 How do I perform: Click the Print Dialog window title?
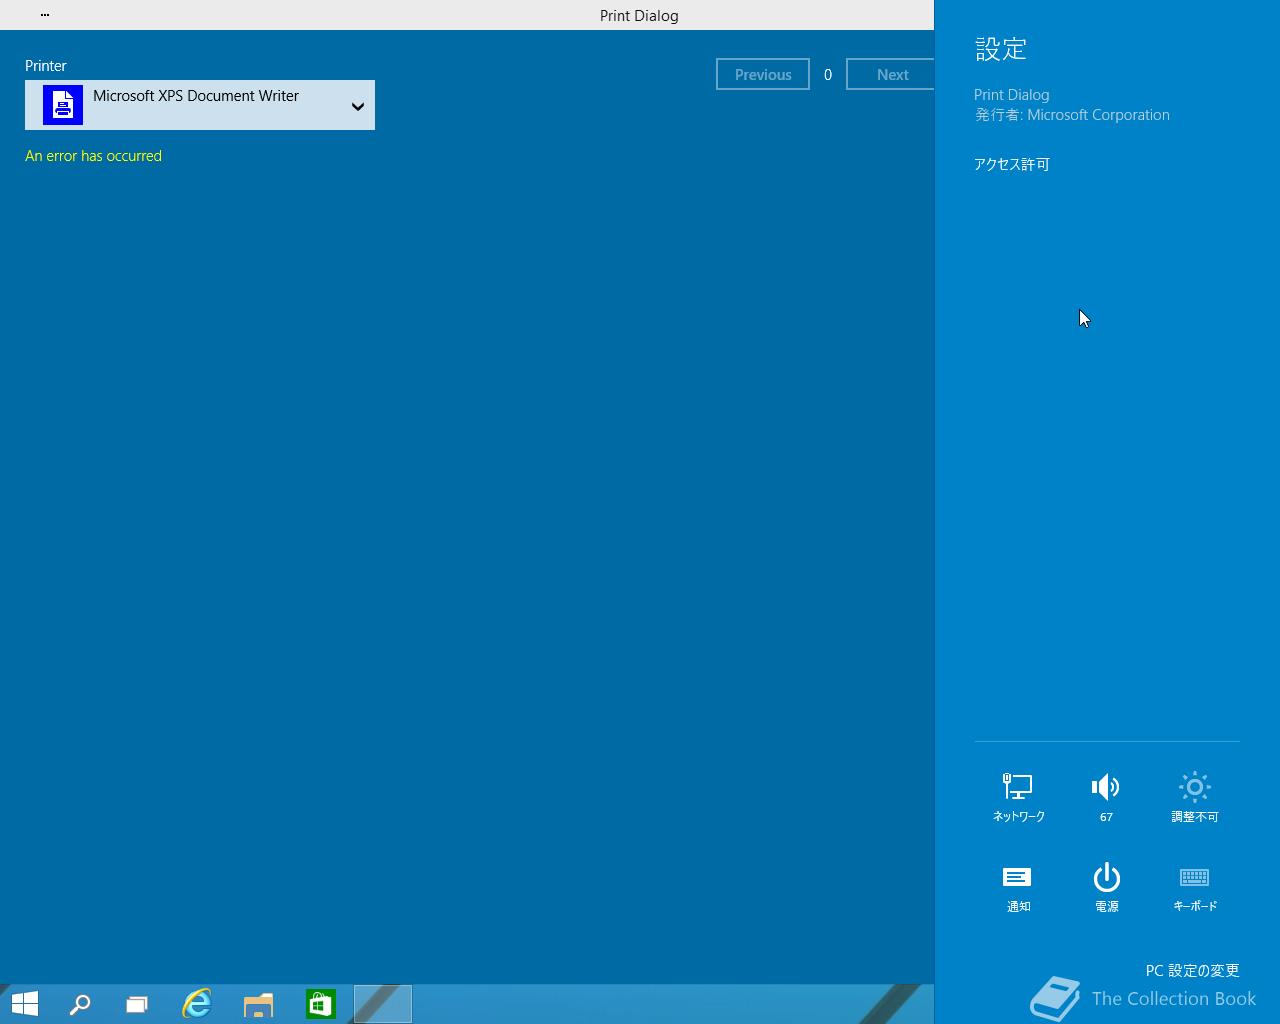pyautogui.click(x=639, y=16)
